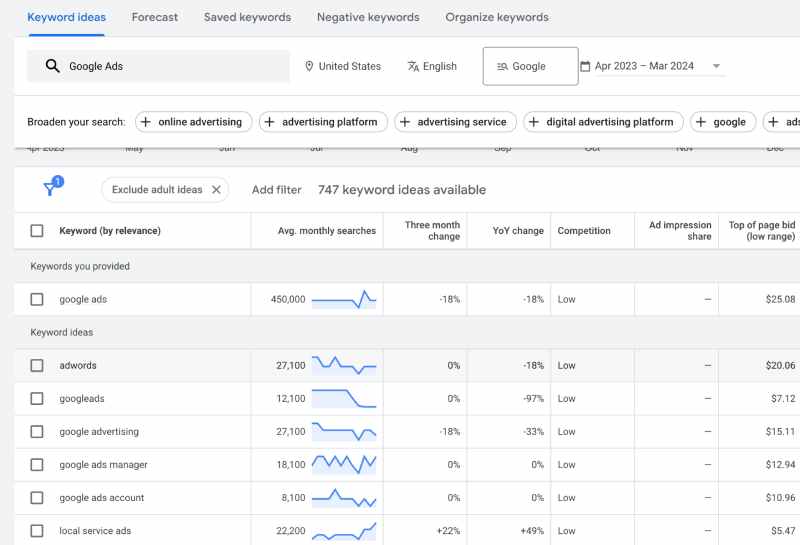The image size is (800, 545).
Task: Click the Add filter button
Action: coord(277,190)
